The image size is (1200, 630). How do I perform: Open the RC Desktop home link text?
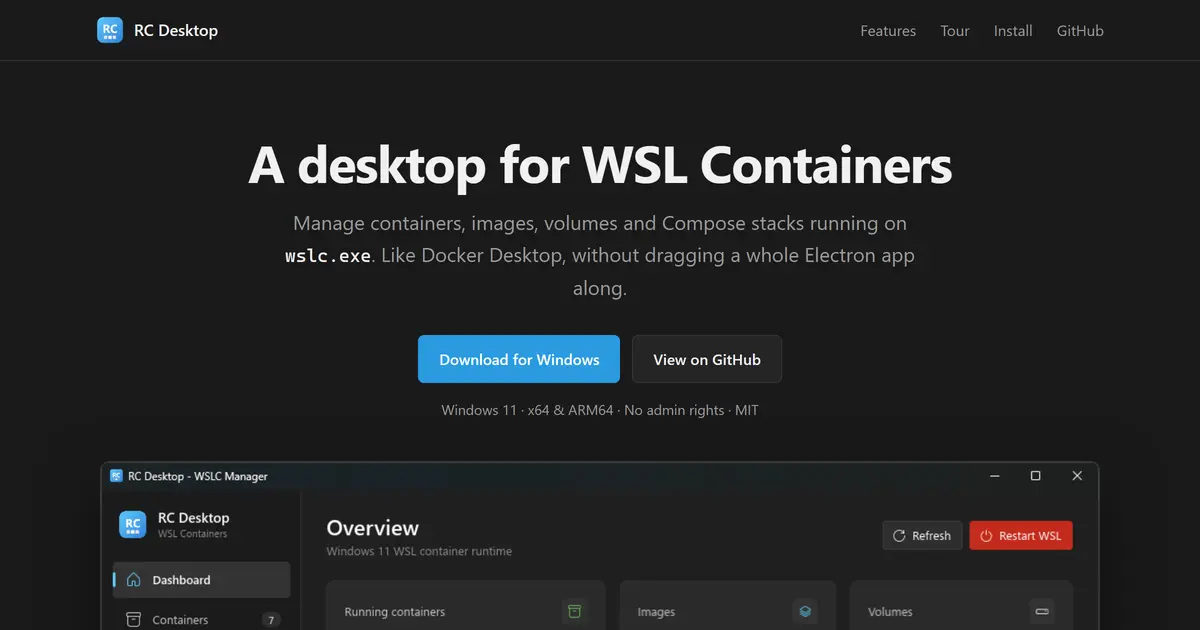pyautogui.click(x=176, y=30)
